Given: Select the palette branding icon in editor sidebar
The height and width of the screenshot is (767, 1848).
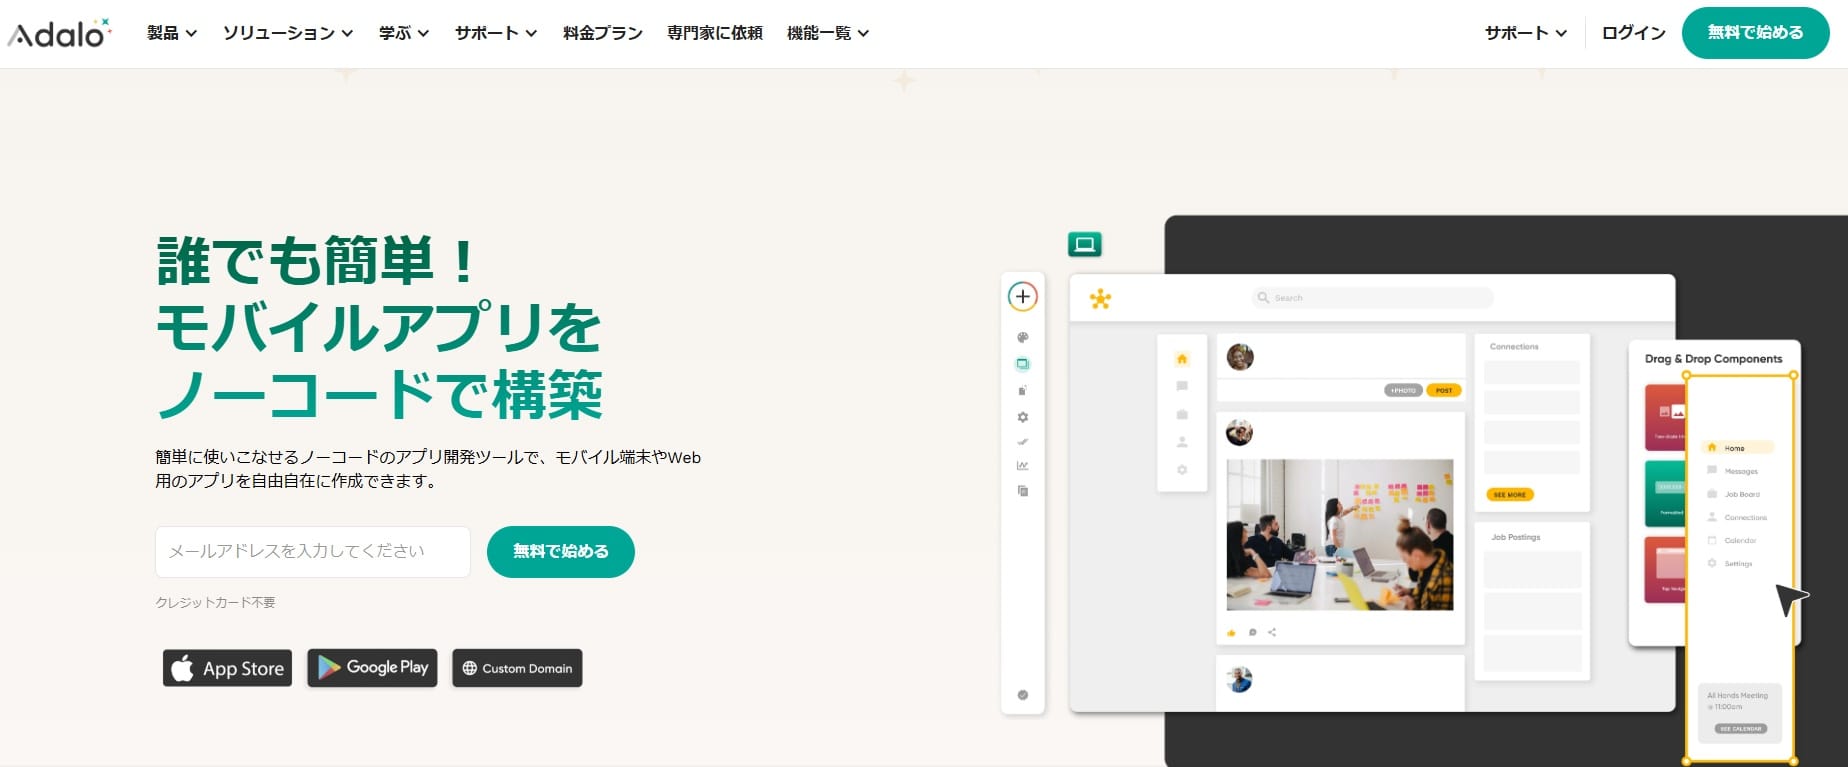Looking at the screenshot, I should 1022,338.
